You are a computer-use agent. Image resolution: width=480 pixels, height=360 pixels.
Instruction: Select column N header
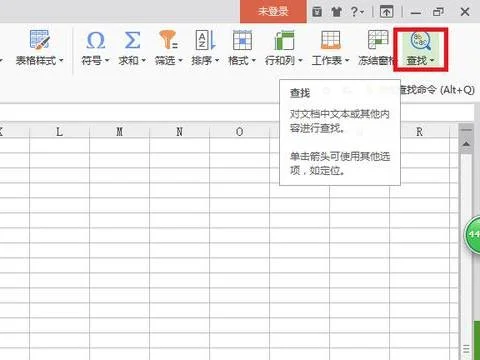point(180,132)
